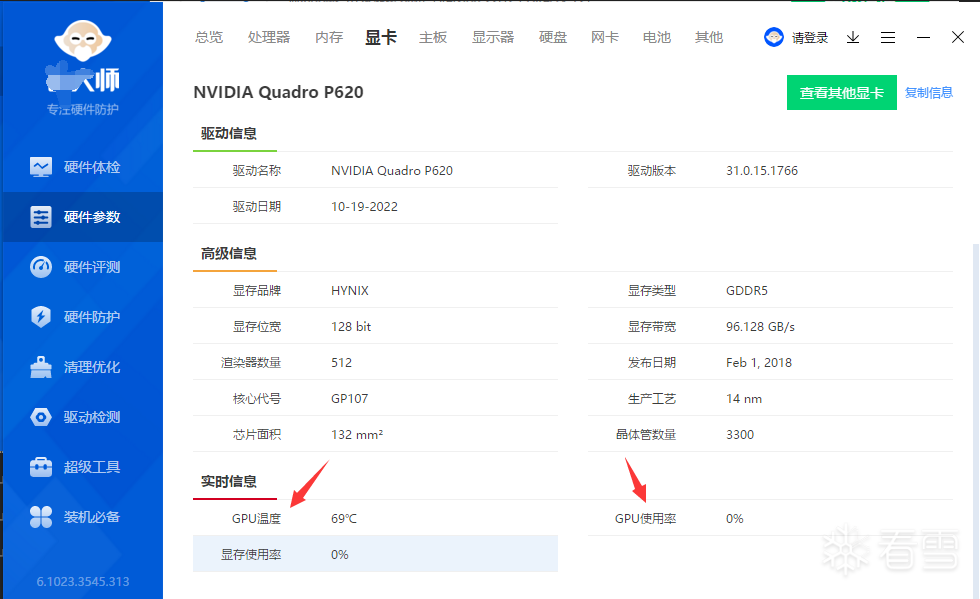Open the download arrow icon
The width and height of the screenshot is (980, 599).
(x=852, y=38)
